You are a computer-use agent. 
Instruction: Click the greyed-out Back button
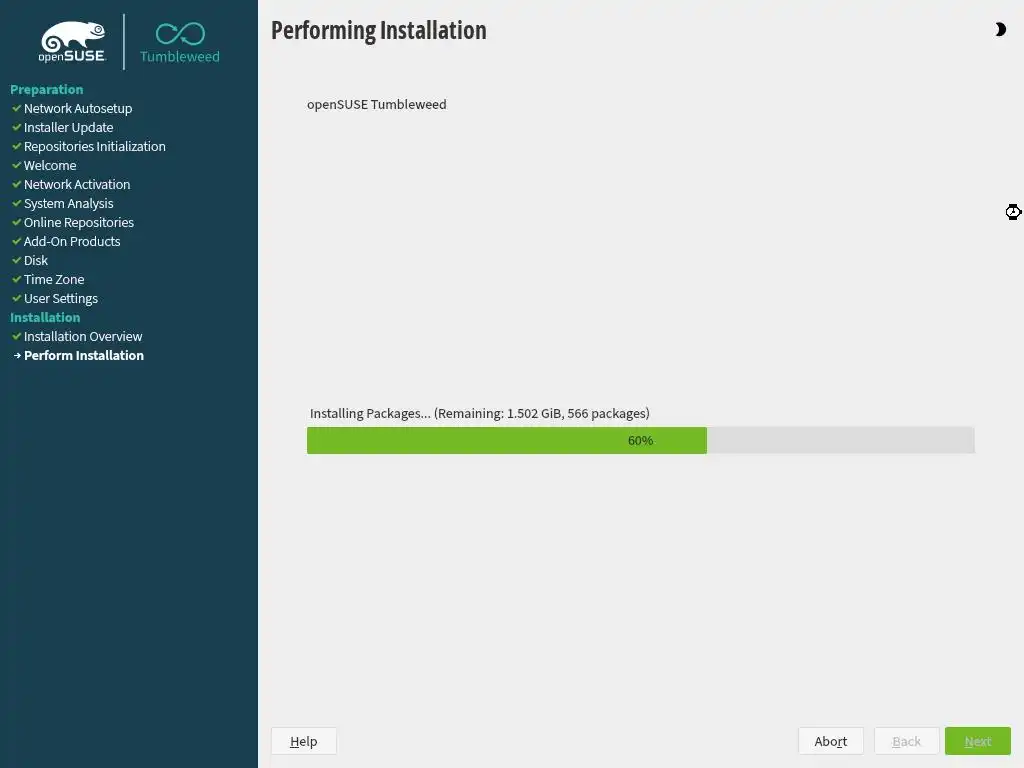coord(906,741)
